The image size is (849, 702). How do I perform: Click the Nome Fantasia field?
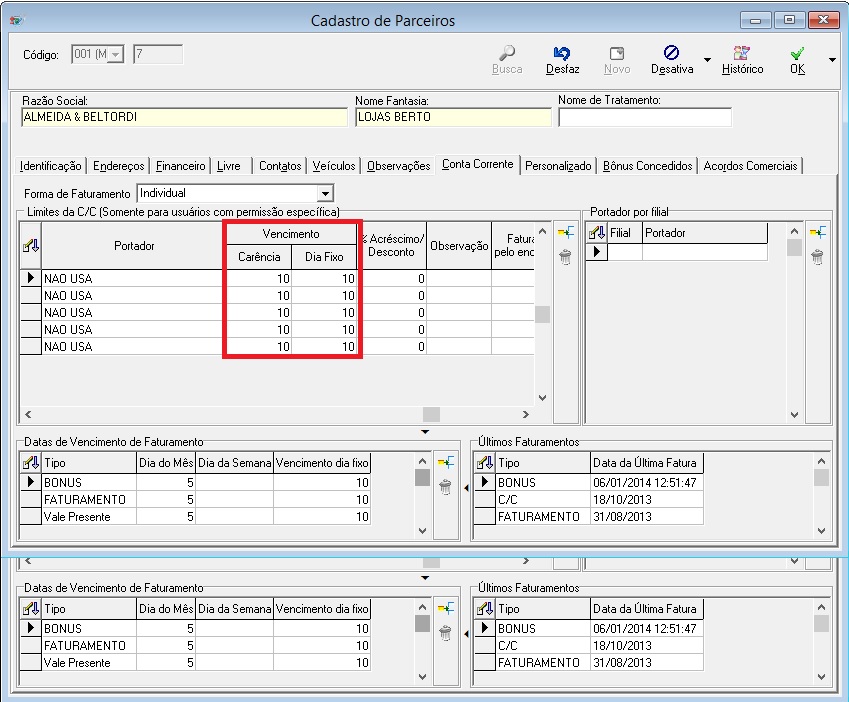[453, 117]
